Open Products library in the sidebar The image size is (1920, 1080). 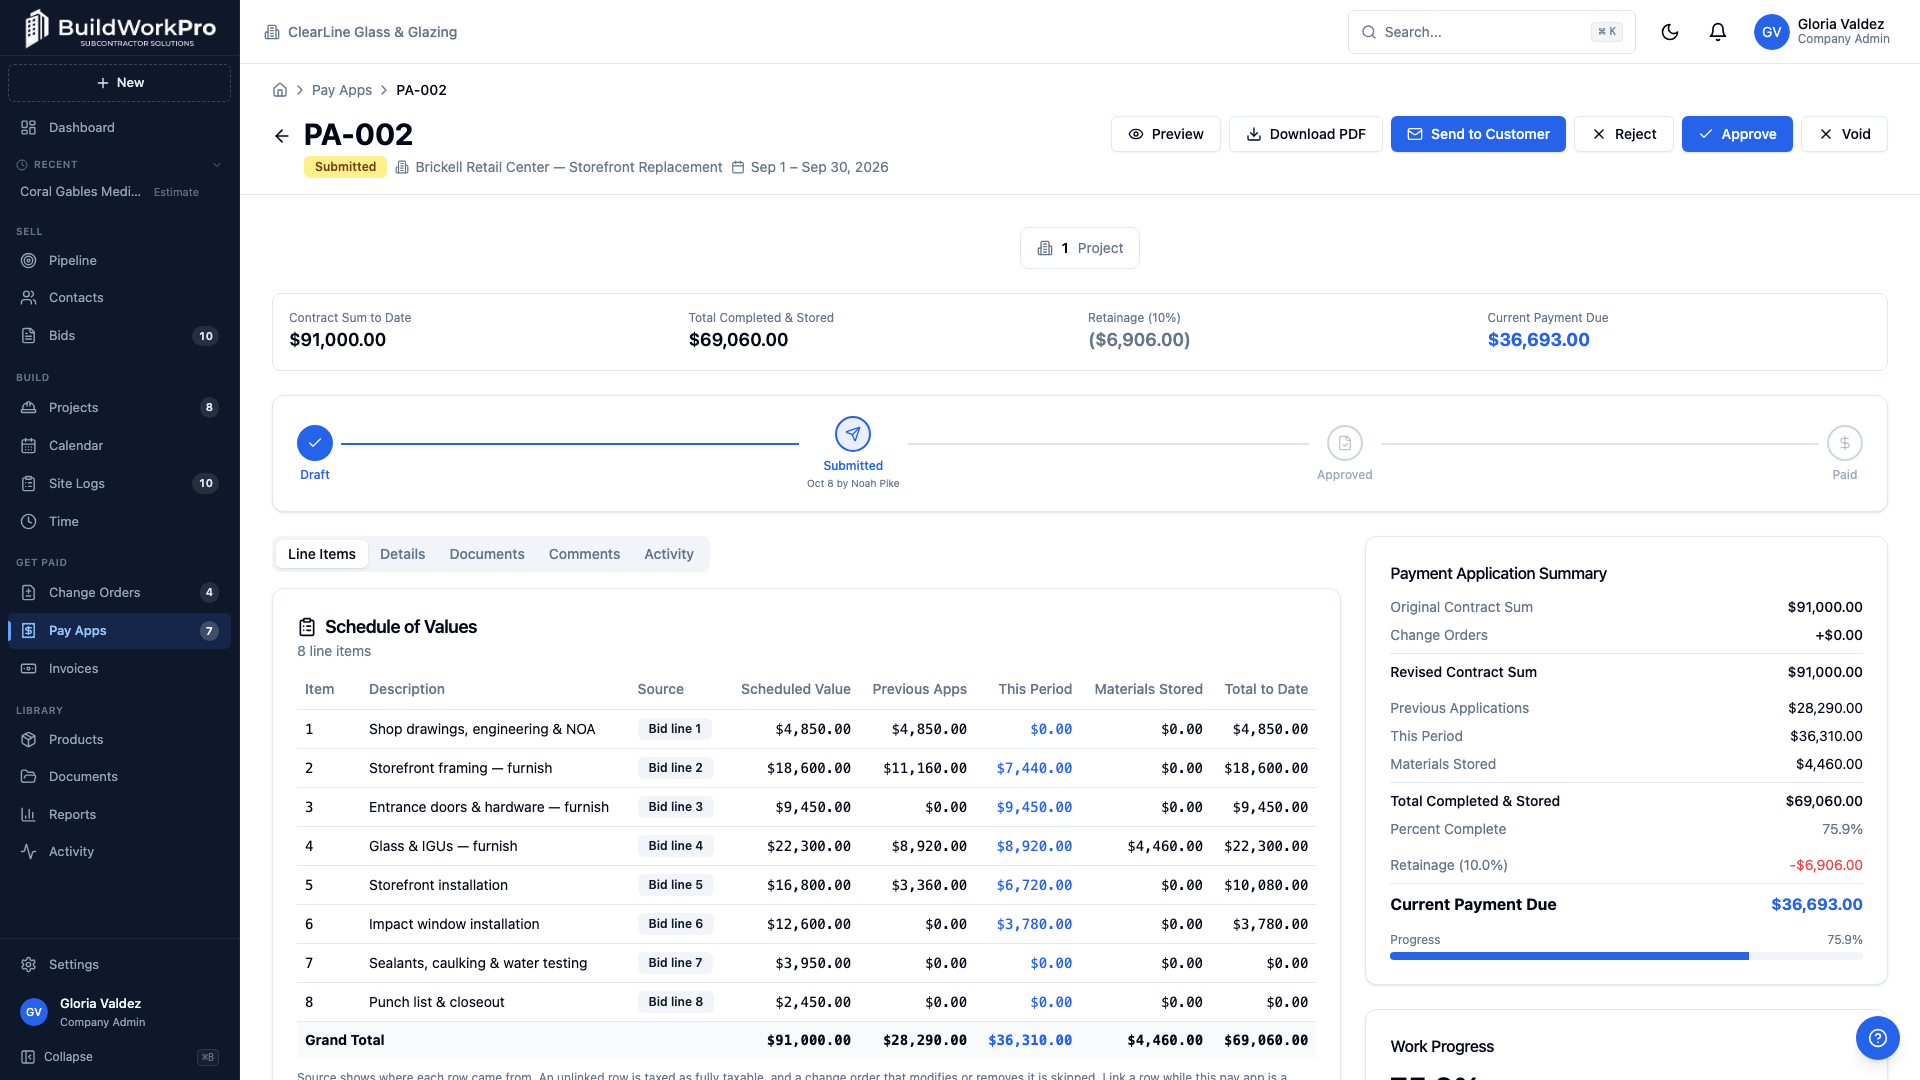click(x=119, y=740)
